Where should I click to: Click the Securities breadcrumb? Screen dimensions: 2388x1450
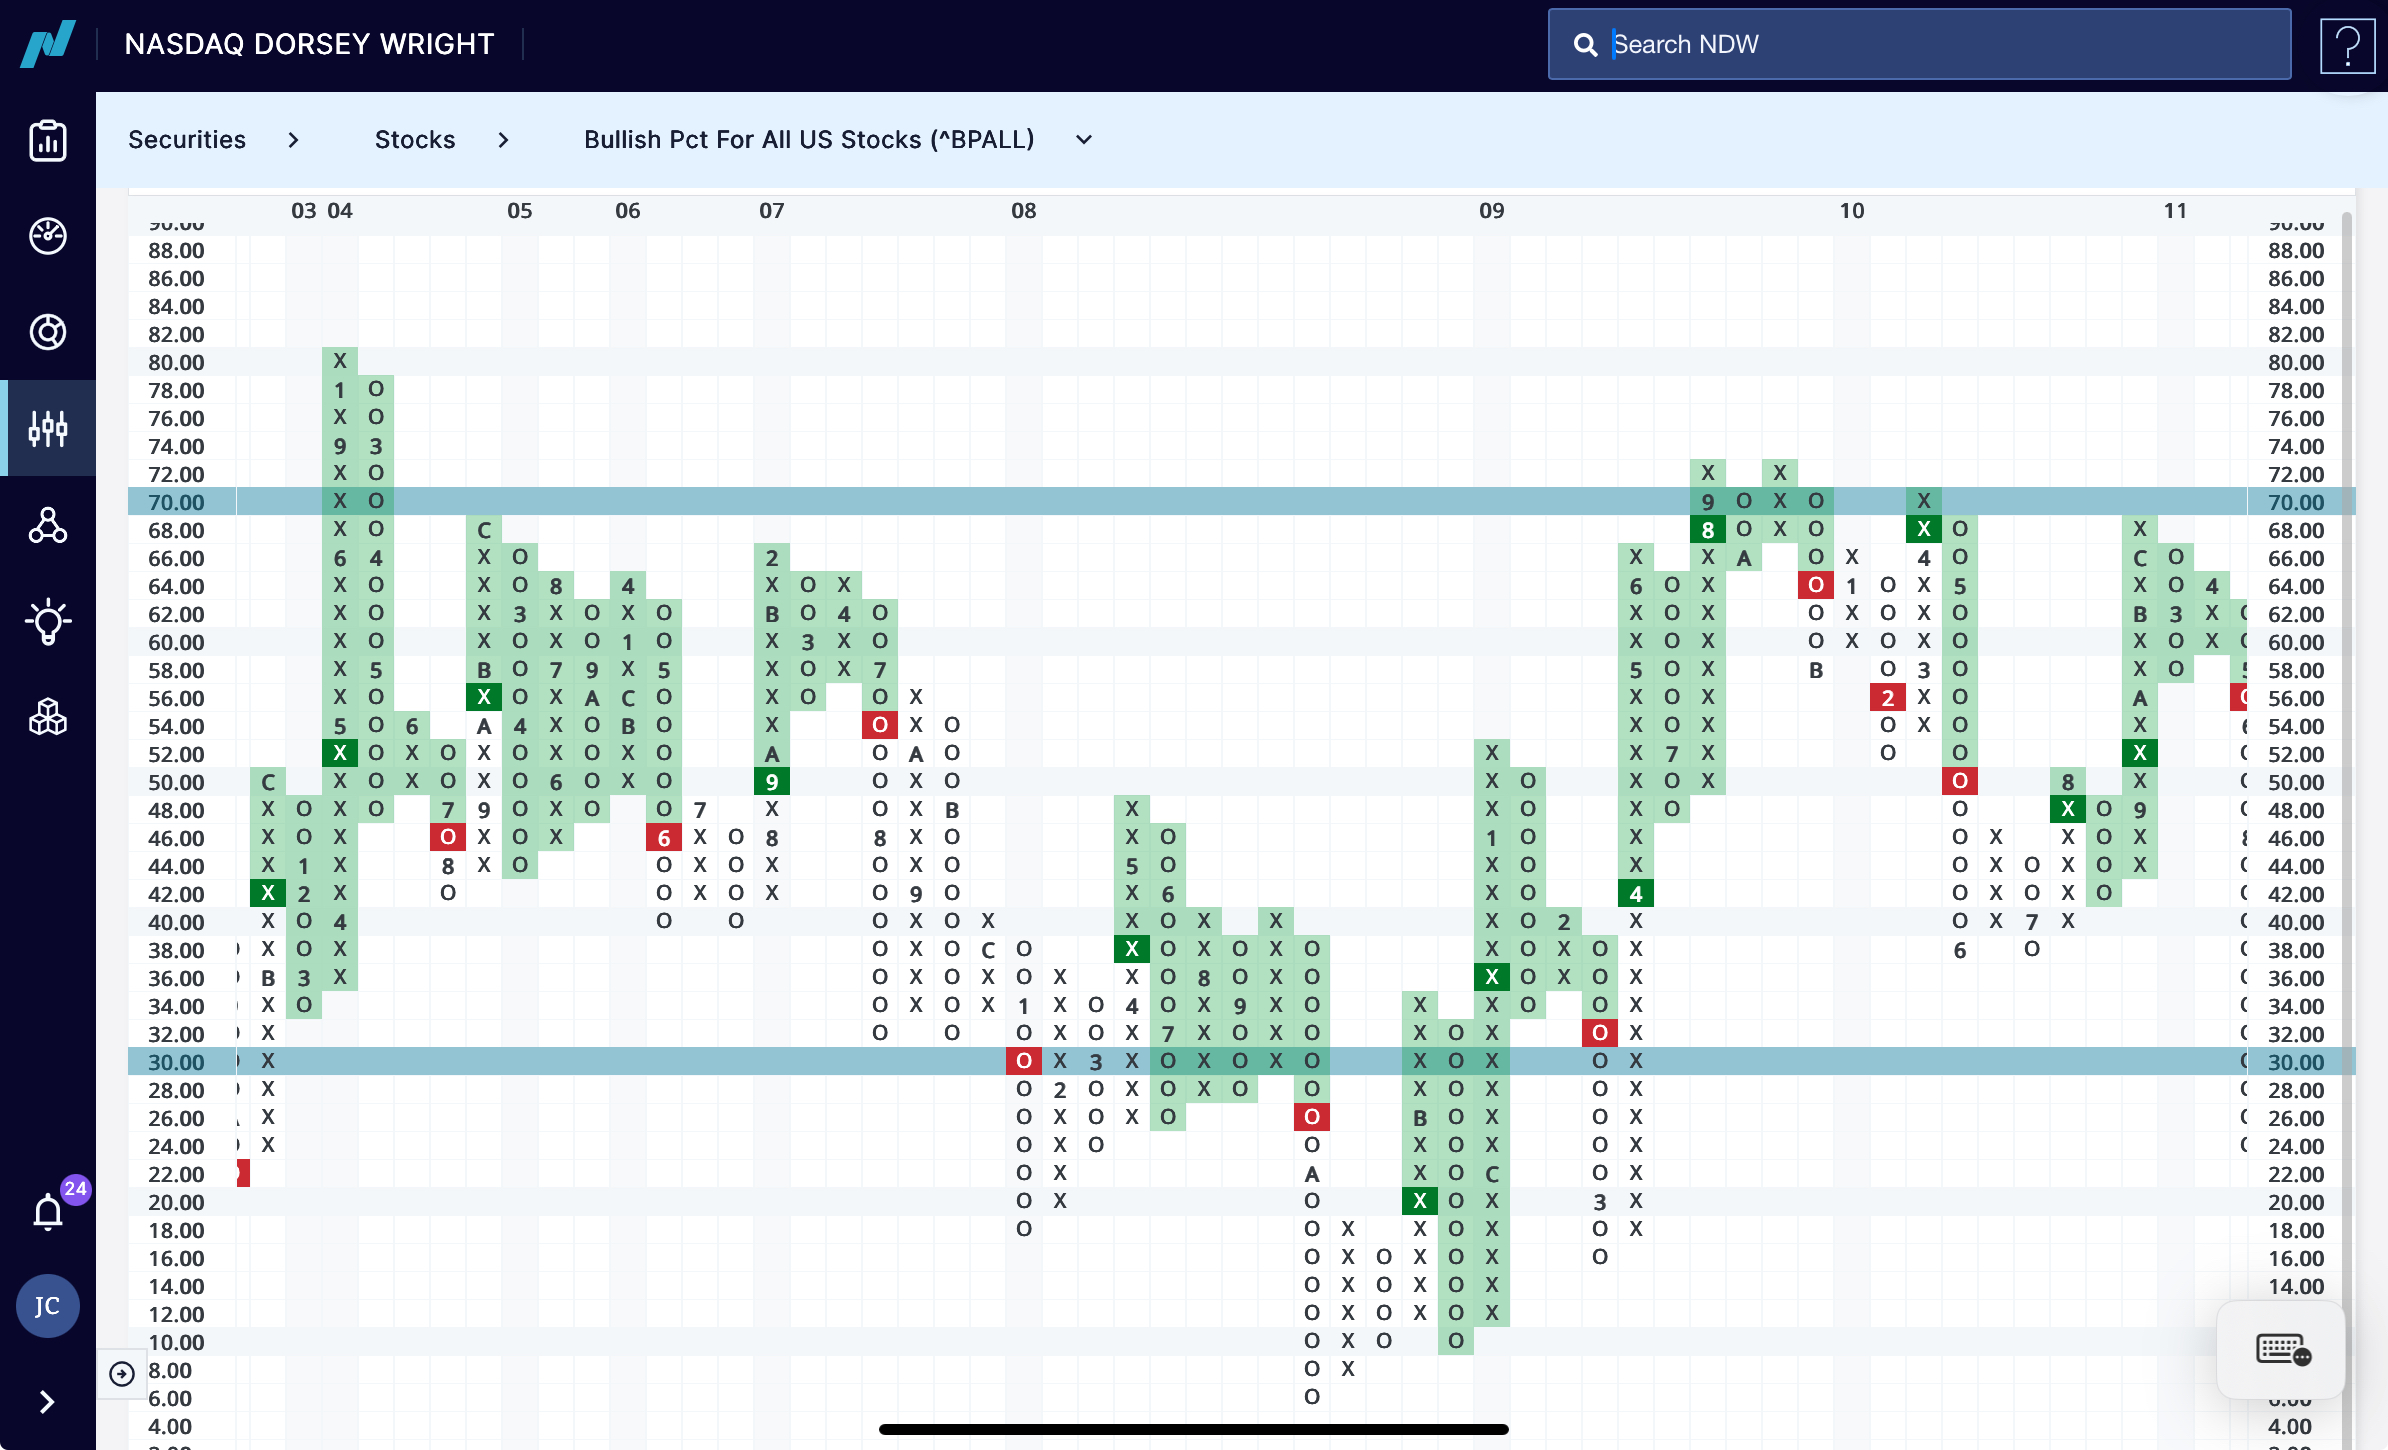click(187, 140)
